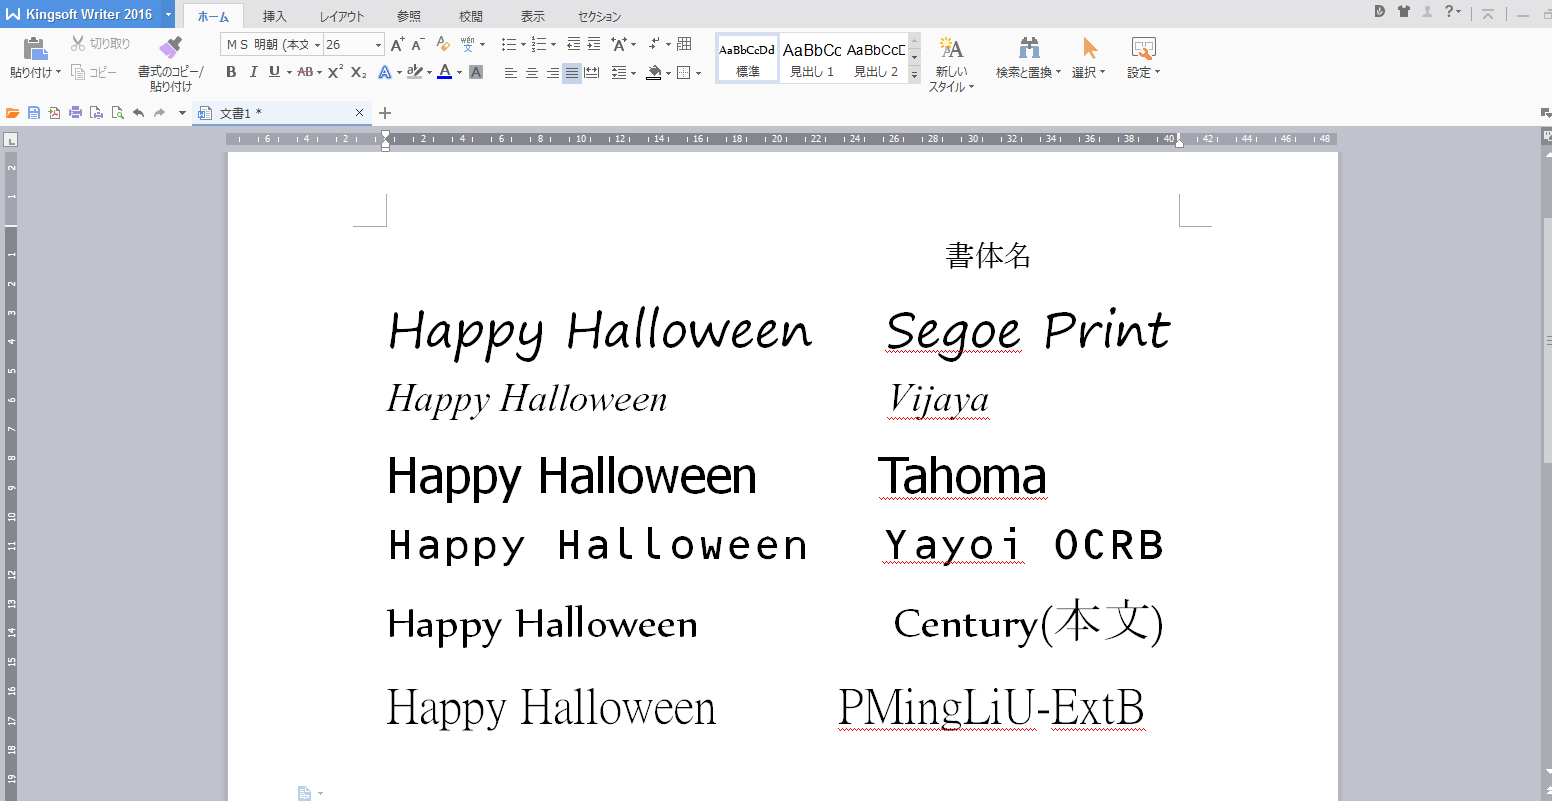Apply the 見出し 1 heading style

click(812, 59)
